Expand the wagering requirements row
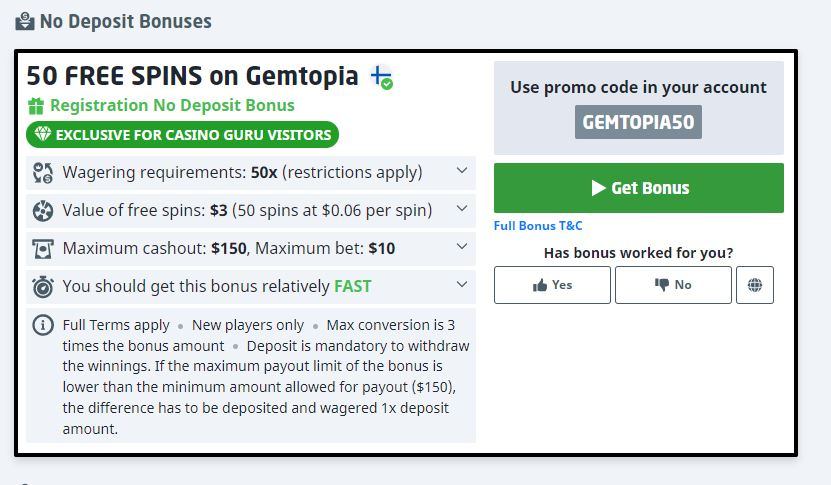Screen dimensions: 831x485 click(x=461, y=171)
